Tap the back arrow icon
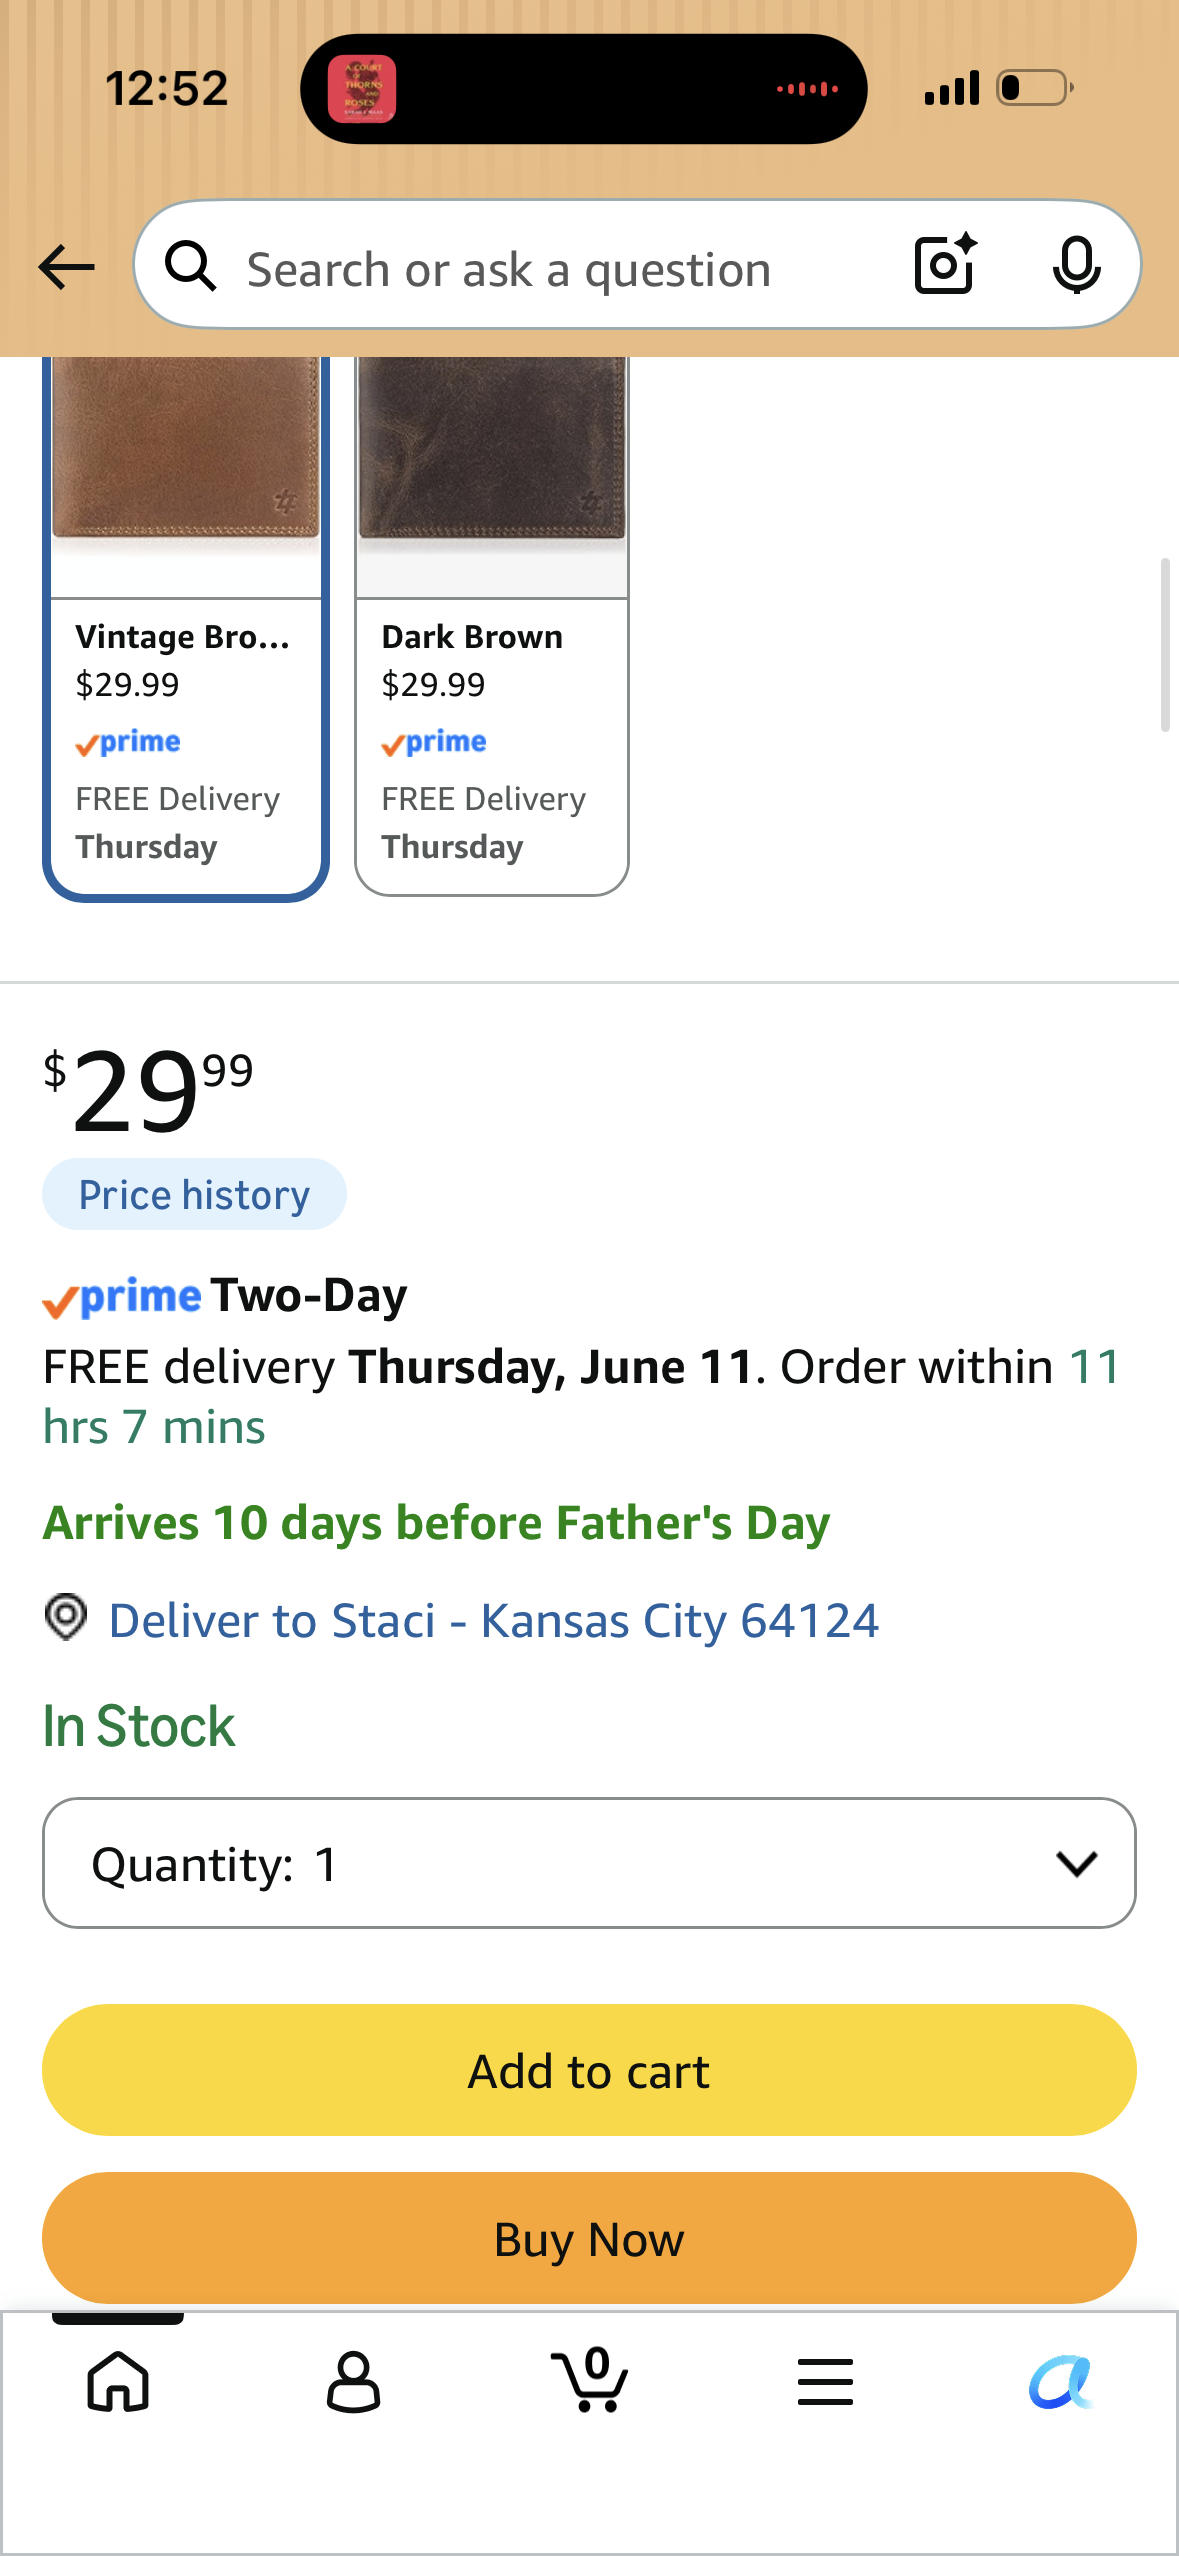 coord(66,267)
